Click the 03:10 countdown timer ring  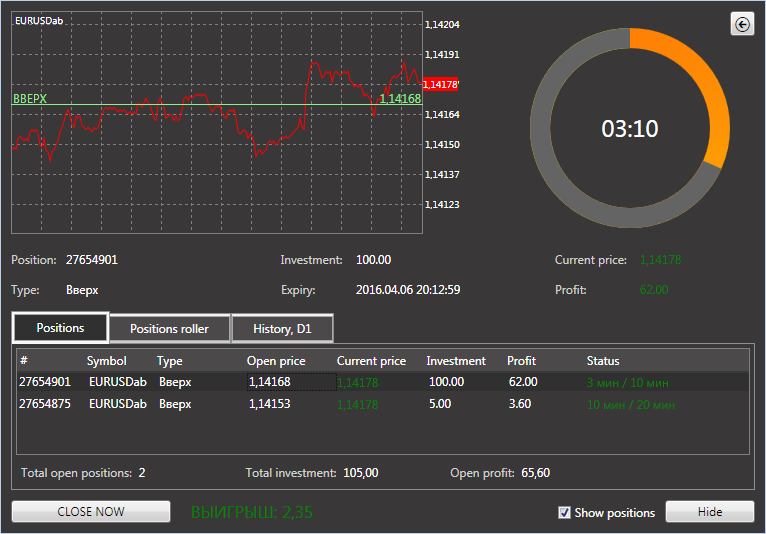(x=630, y=128)
